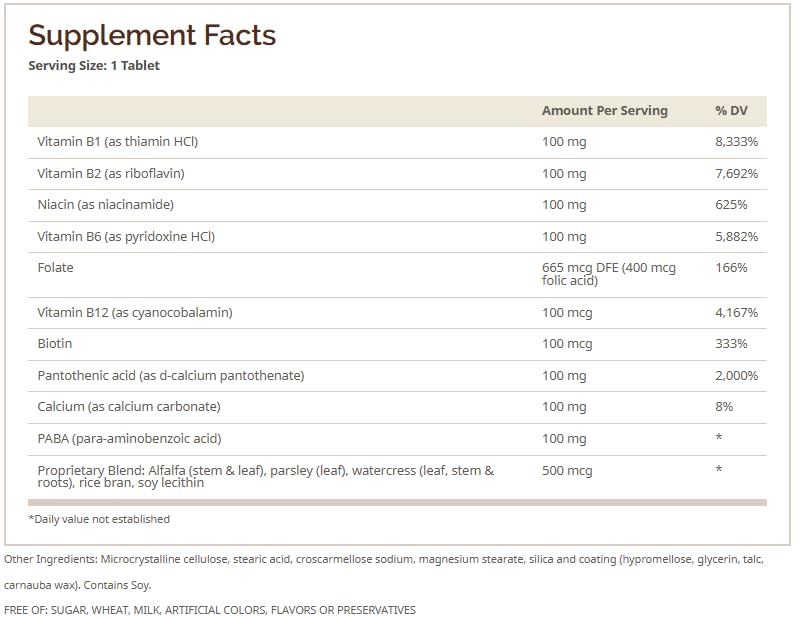799x617 pixels.
Task: Select the Calcium (as calcium carbonate) label
Action: [x=129, y=407]
